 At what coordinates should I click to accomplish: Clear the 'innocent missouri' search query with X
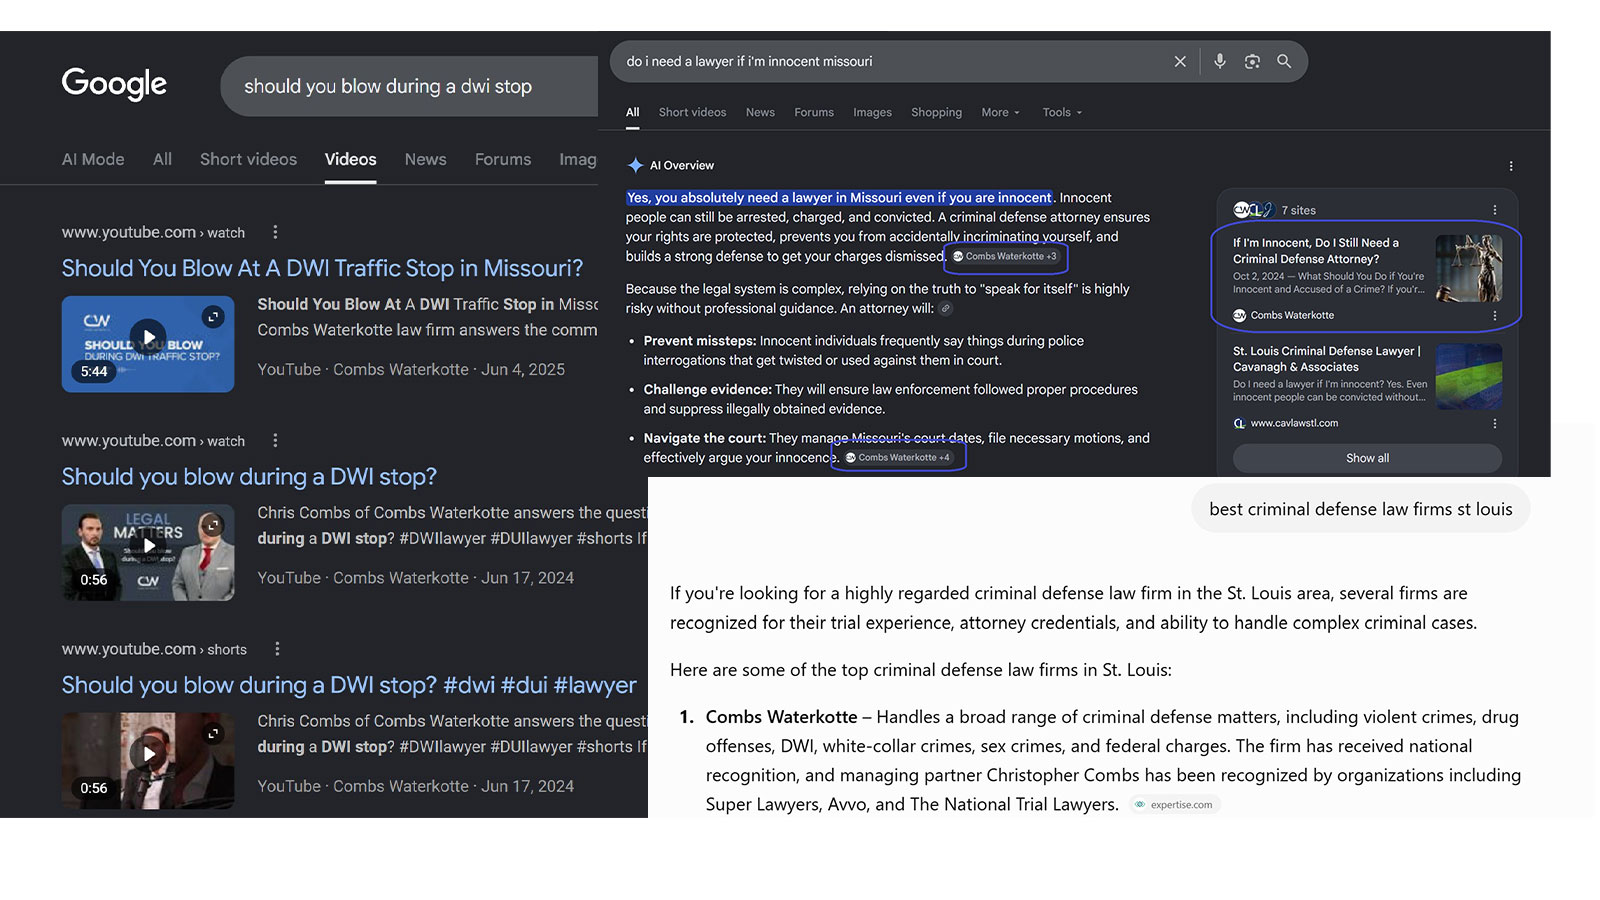pyautogui.click(x=1180, y=62)
